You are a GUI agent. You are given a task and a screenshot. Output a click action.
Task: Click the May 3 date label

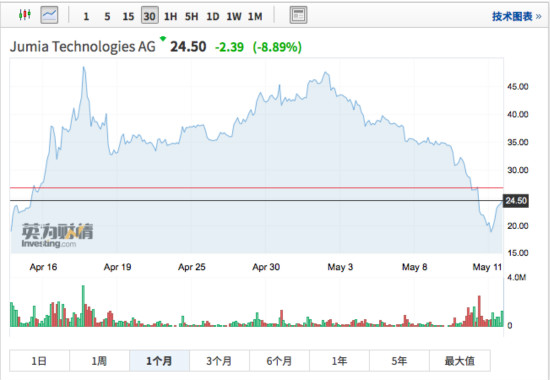coord(340,267)
